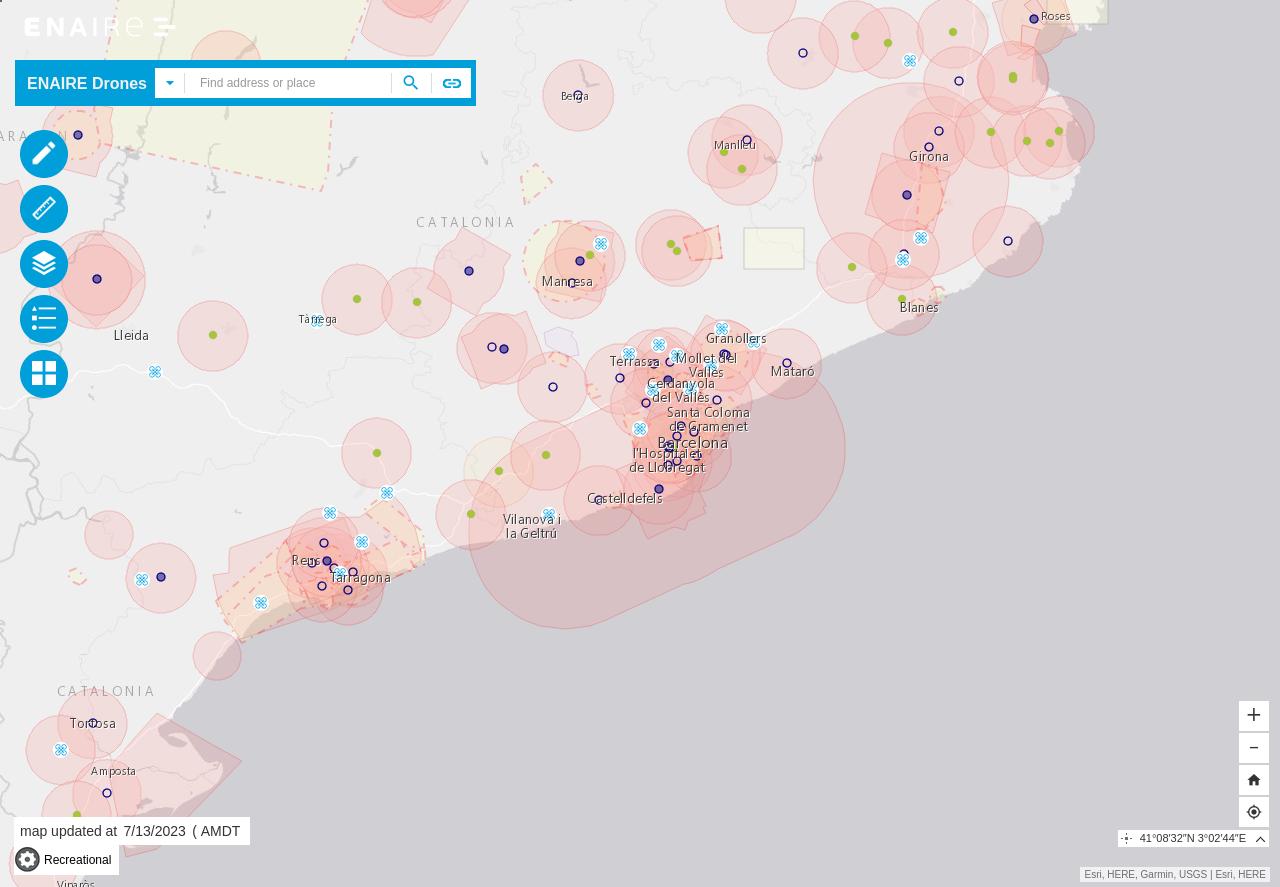The height and width of the screenshot is (887, 1280).
Task: Find my location on the map
Action: pyautogui.click(x=1254, y=812)
